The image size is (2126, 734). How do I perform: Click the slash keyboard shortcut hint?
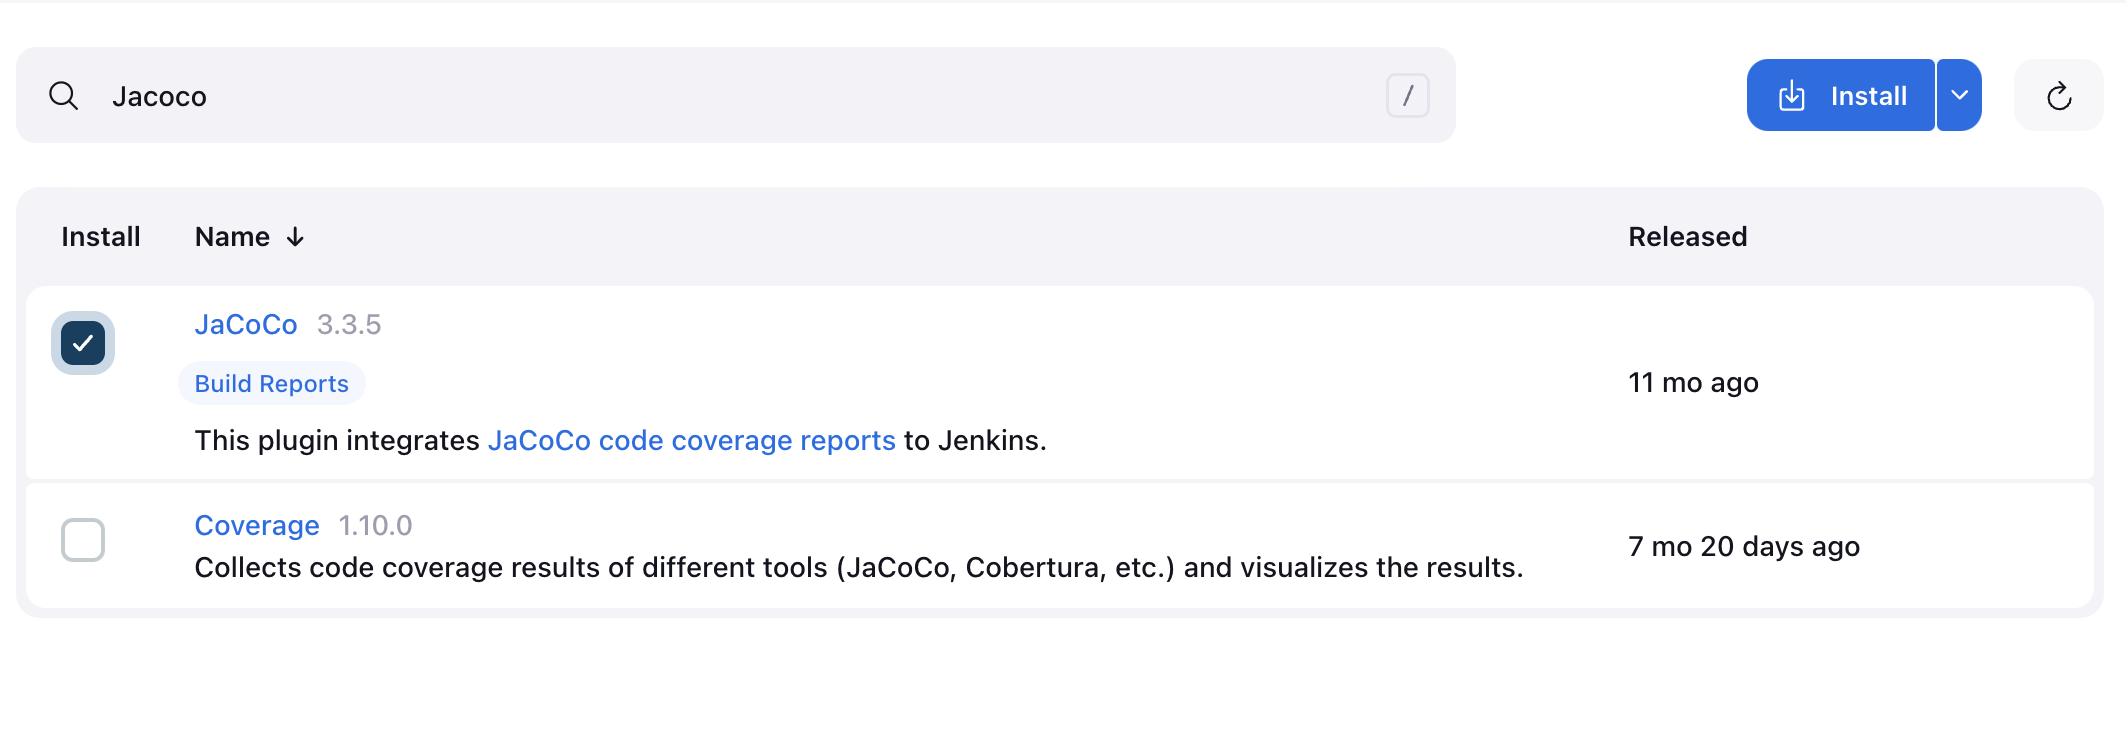pos(1407,96)
